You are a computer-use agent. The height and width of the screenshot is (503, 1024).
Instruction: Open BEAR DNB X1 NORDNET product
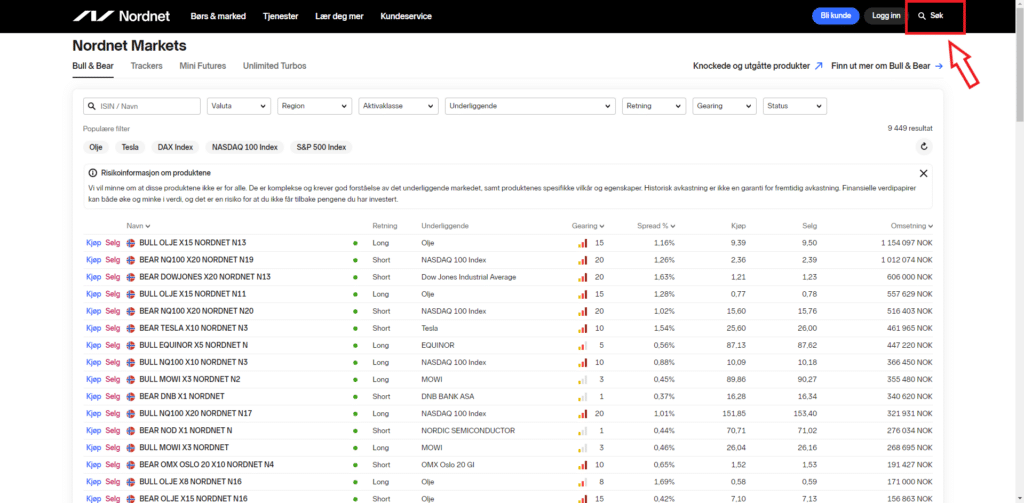[182, 396]
